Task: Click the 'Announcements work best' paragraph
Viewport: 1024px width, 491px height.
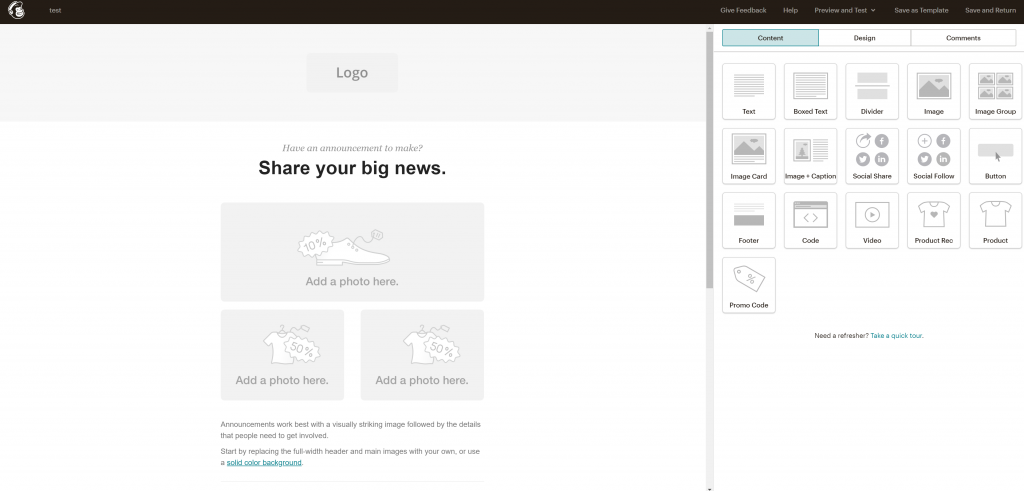Action: (351, 430)
